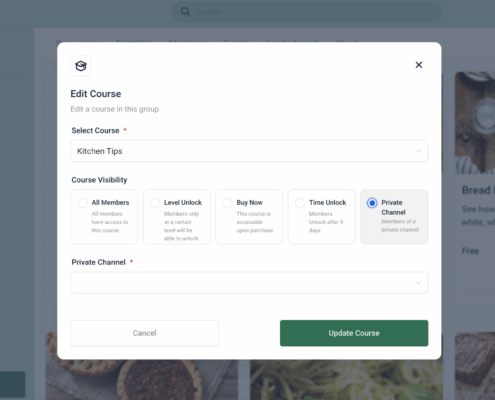Click the Cancel button
Viewport: 495px width, 400px height.
click(x=144, y=333)
